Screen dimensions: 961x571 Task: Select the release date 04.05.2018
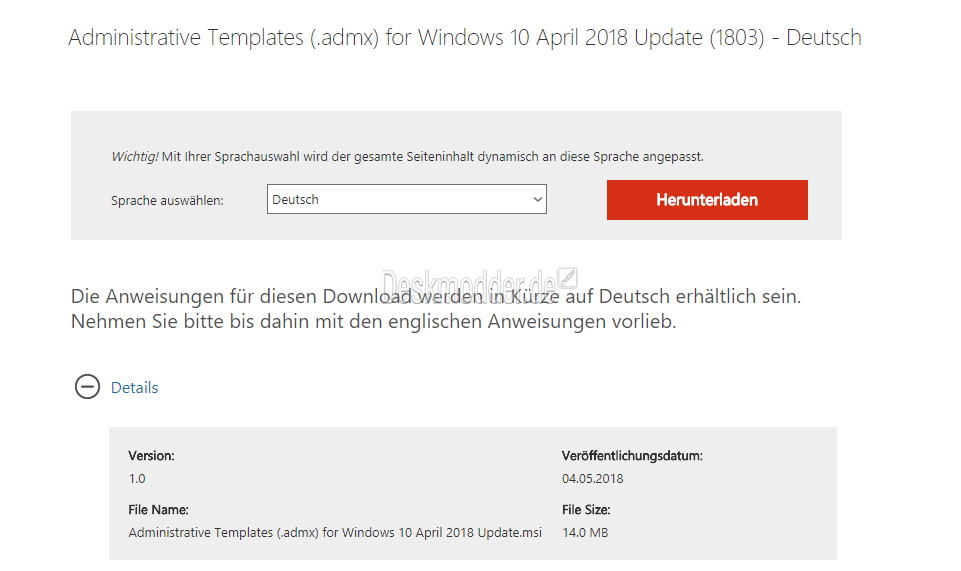(x=592, y=478)
